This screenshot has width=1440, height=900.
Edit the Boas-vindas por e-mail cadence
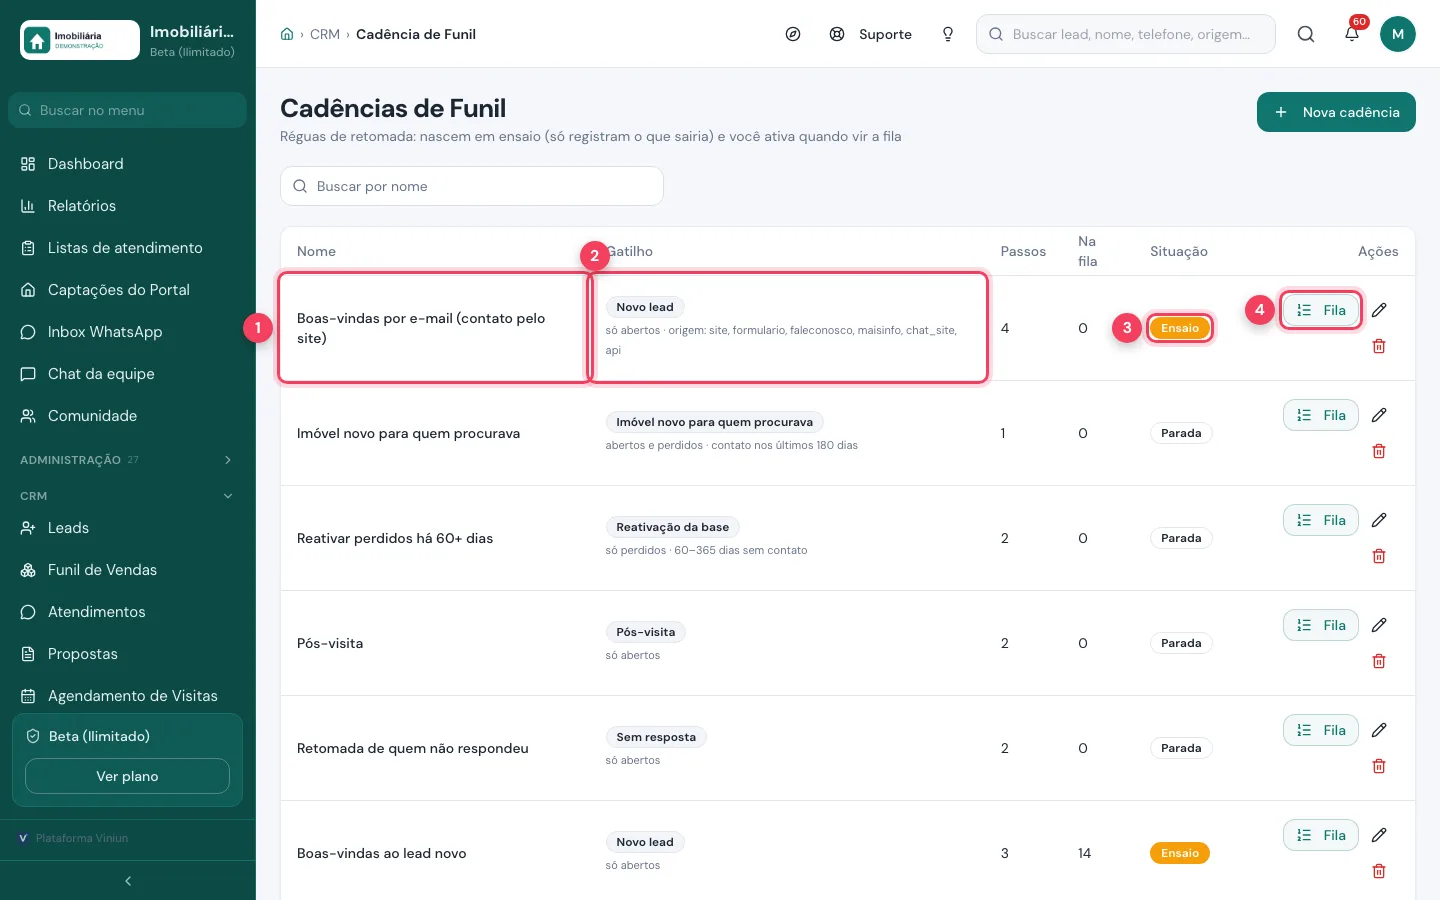[1379, 310]
